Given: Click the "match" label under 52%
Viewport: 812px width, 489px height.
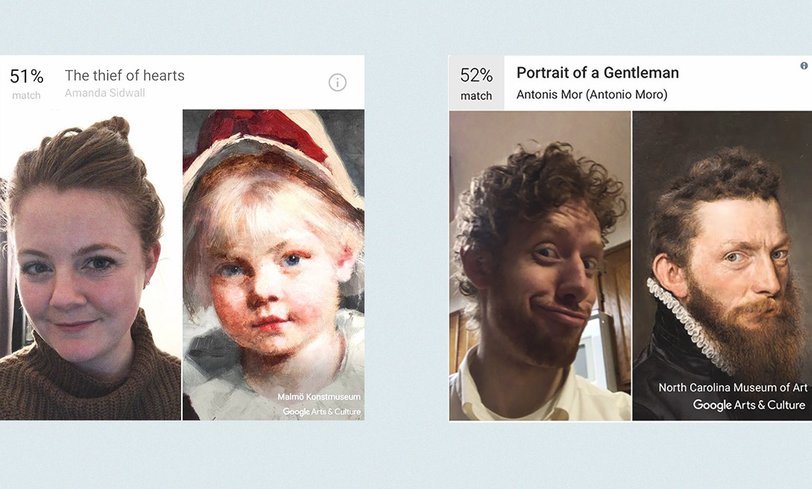Looking at the screenshot, I should pyautogui.click(x=476, y=96).
